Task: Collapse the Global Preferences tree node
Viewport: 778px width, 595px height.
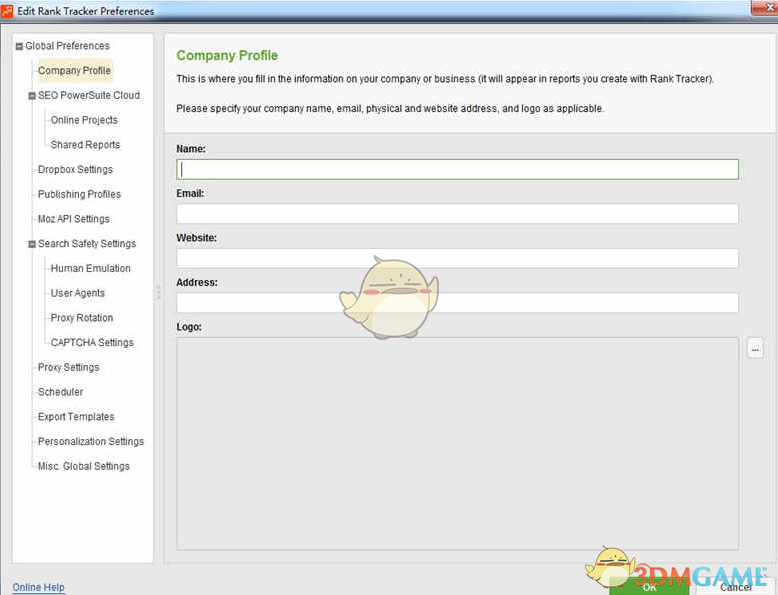Action: pyautogui.click(x=19, y=47)
